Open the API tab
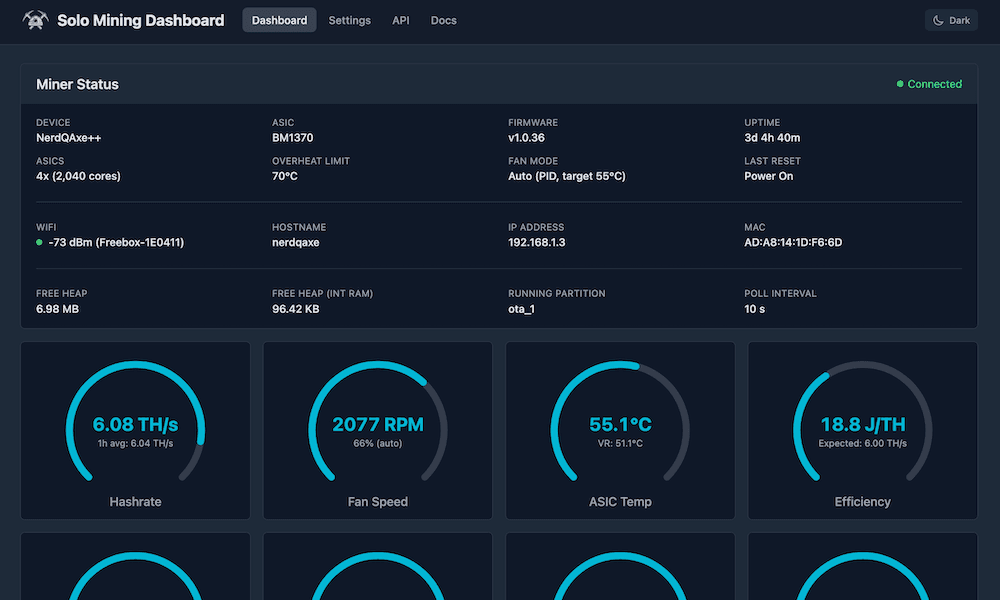Viewport: 1000px width, 600px height. click(400, 19)
